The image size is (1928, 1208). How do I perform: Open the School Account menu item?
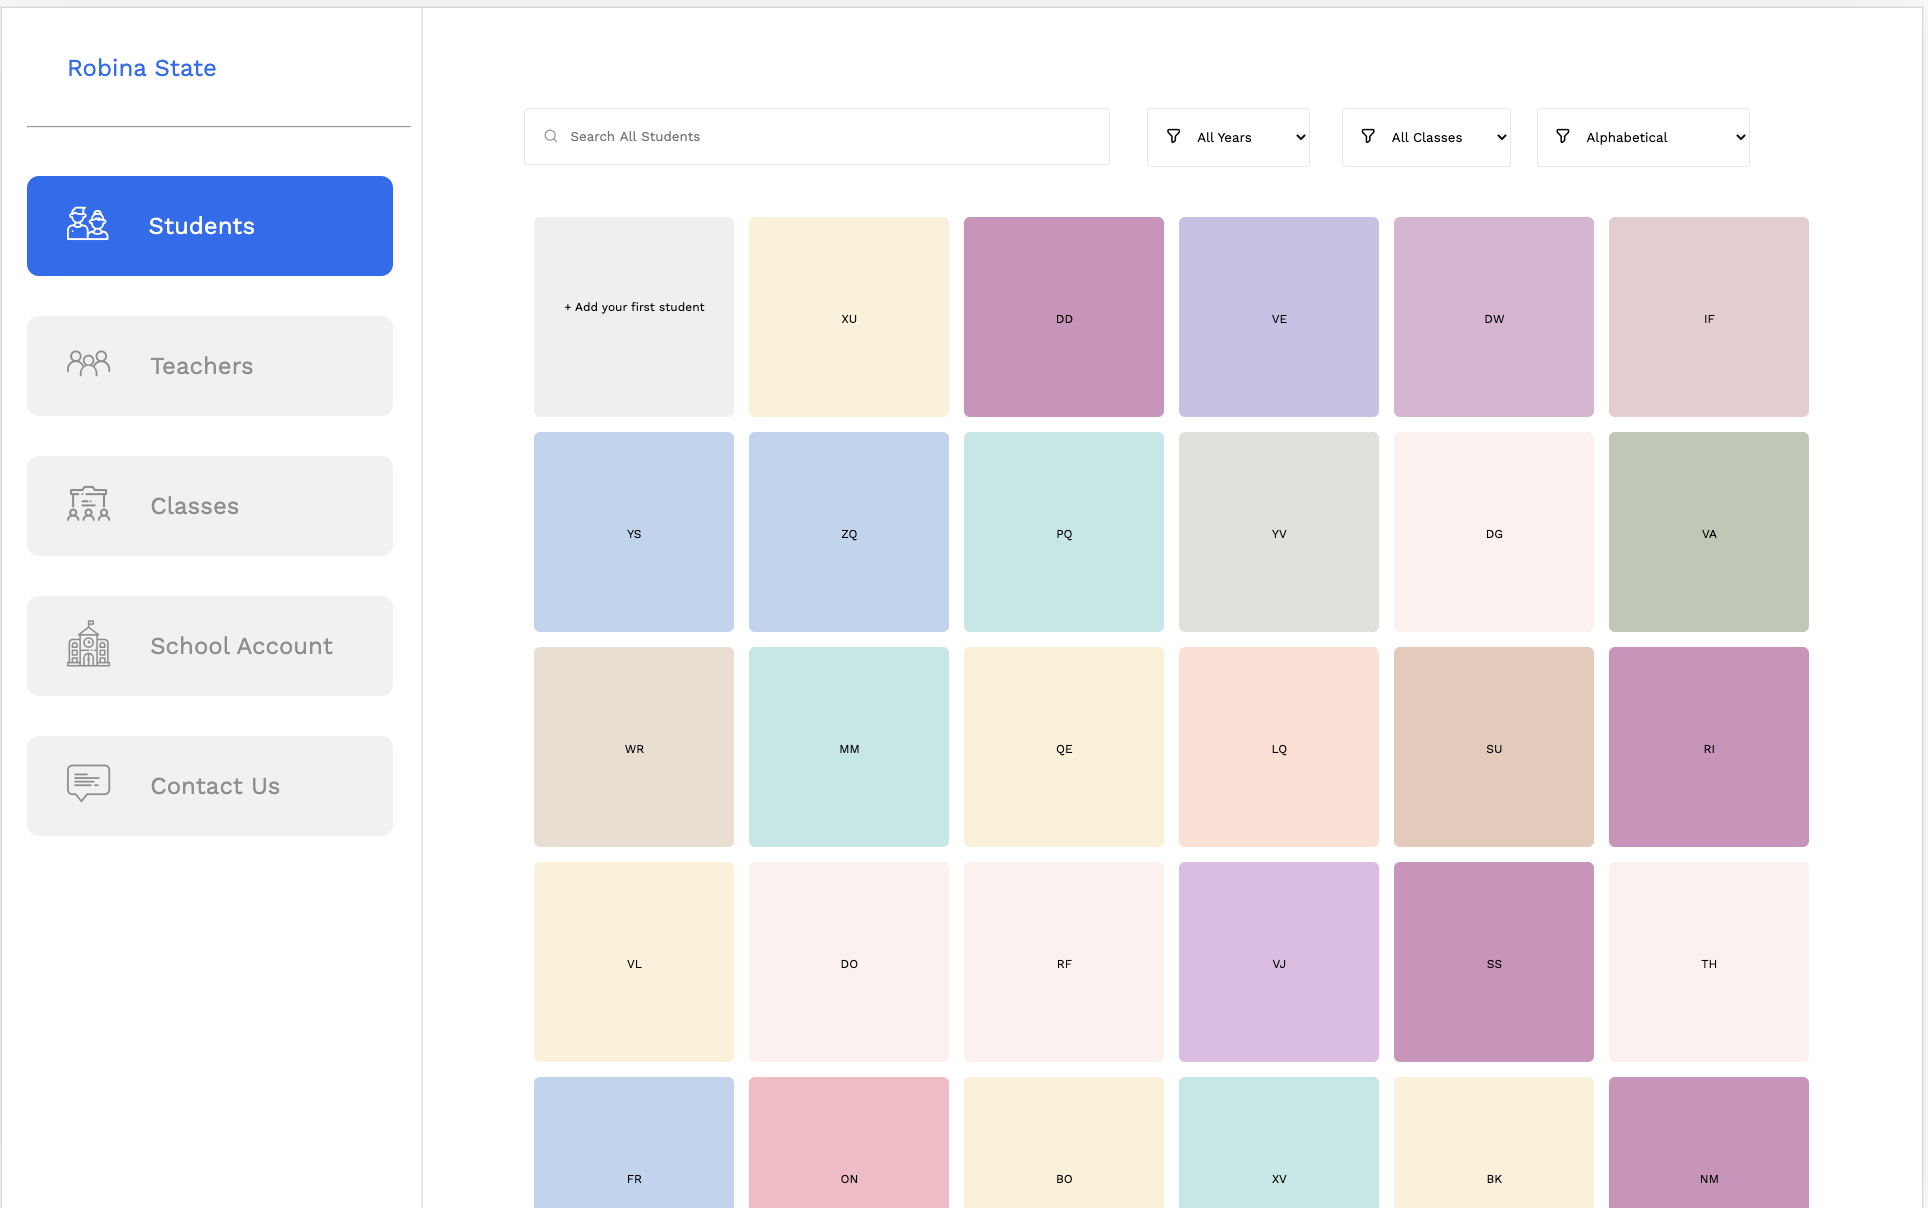pos(210,646)
